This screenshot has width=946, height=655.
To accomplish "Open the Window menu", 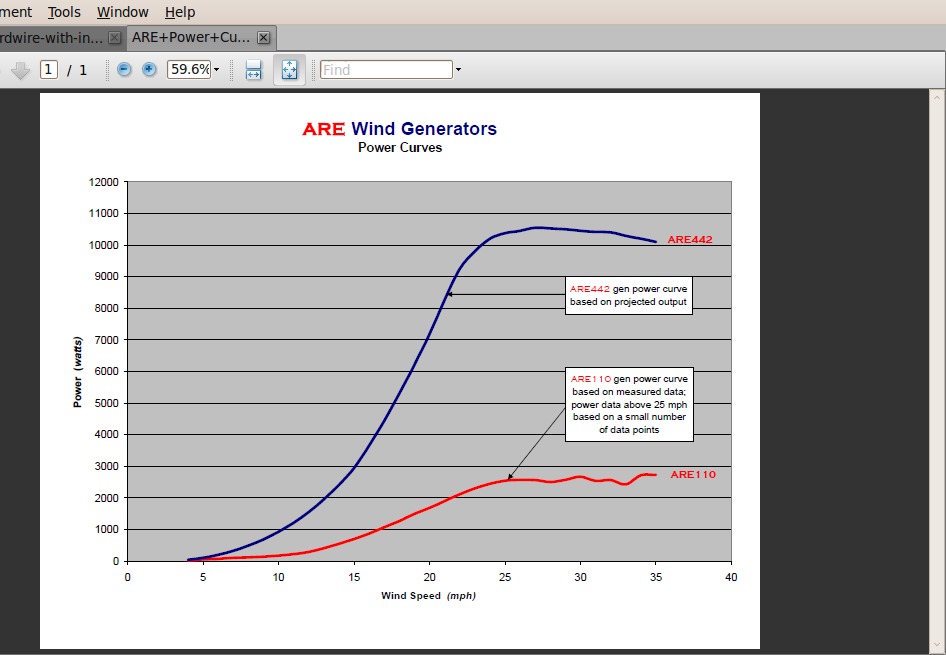I will click(122, 12).
